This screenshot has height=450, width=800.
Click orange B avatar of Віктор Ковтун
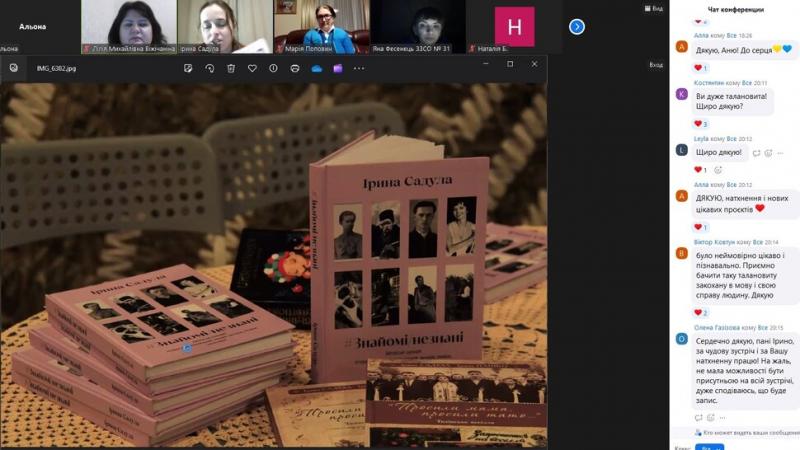(682, 253)
